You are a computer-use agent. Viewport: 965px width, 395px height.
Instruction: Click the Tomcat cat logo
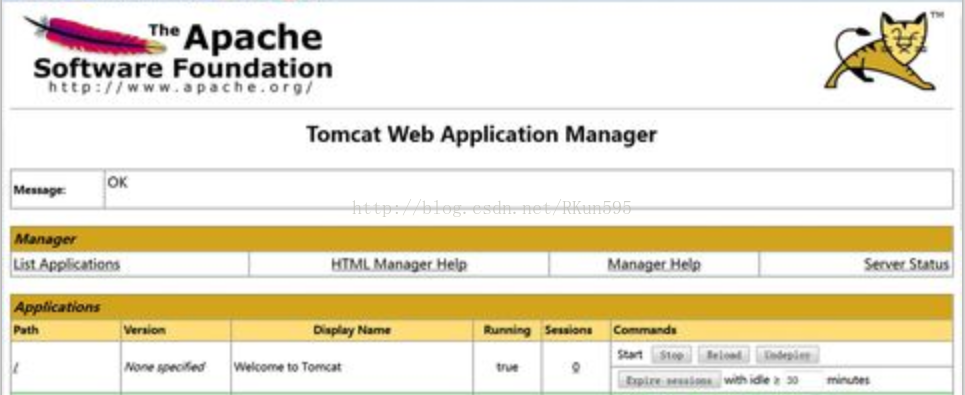tap(881, 51)
